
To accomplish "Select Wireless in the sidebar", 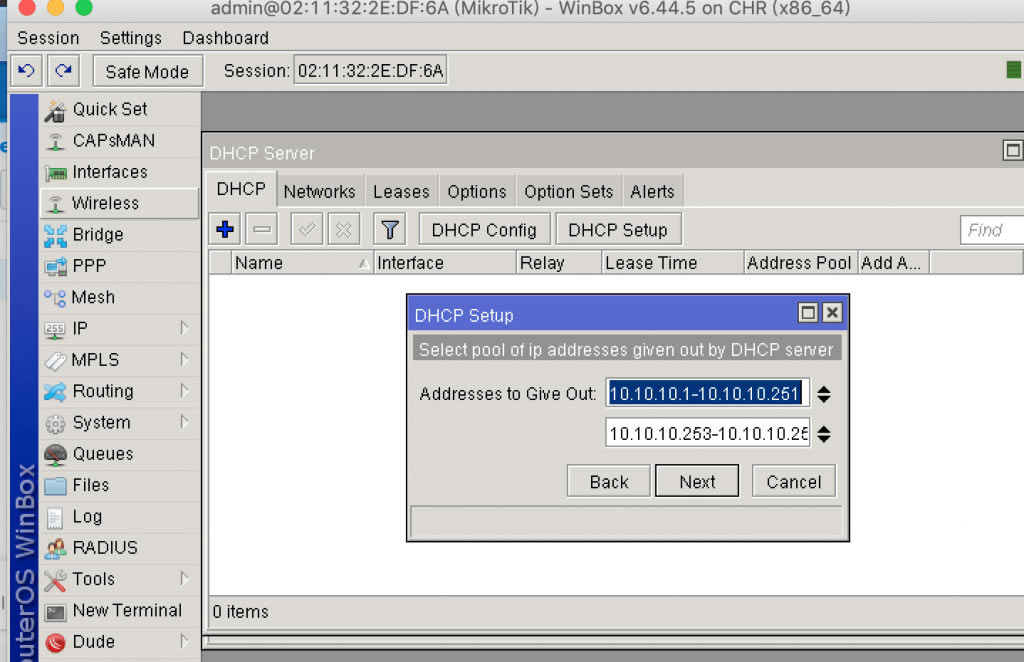I will click(x=120, y=204).
